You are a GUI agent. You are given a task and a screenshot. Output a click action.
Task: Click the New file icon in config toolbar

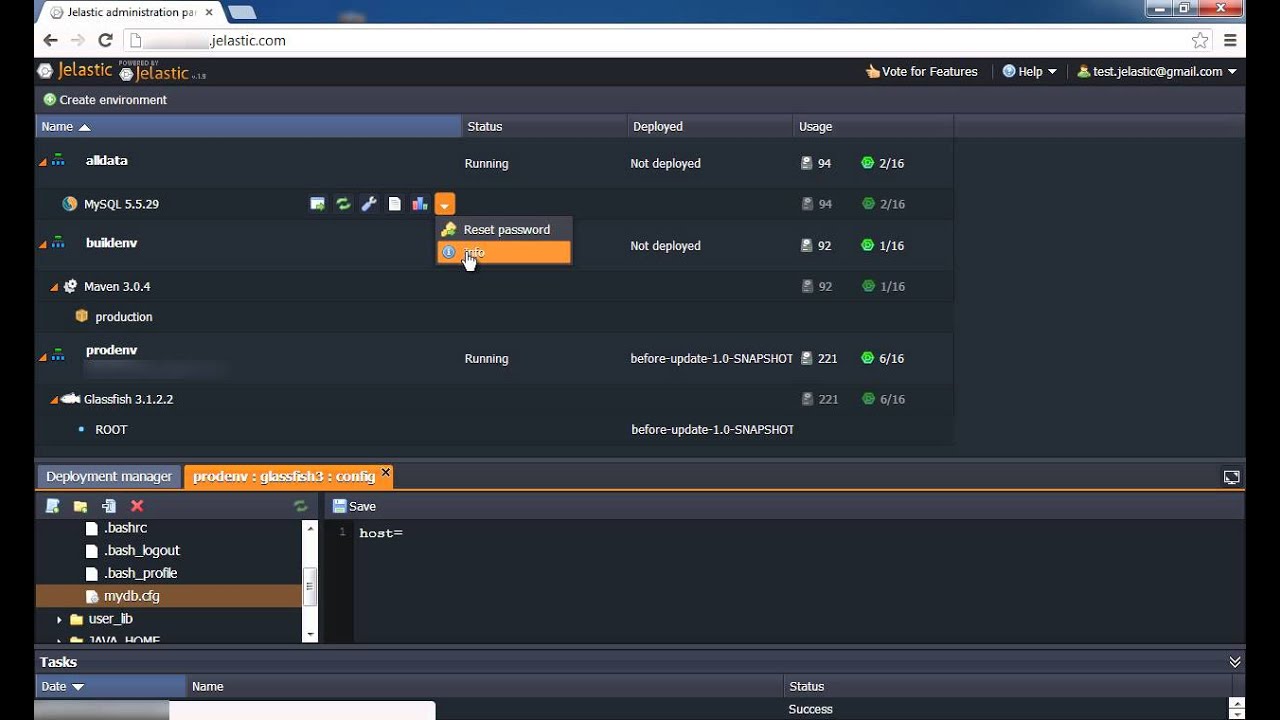53,506
